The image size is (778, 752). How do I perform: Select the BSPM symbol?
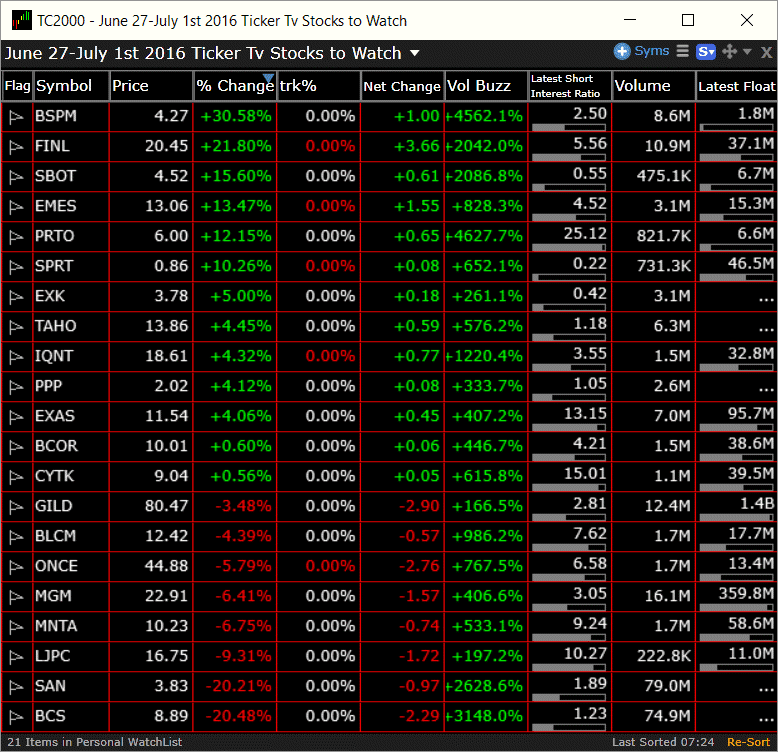pos(56,116)
